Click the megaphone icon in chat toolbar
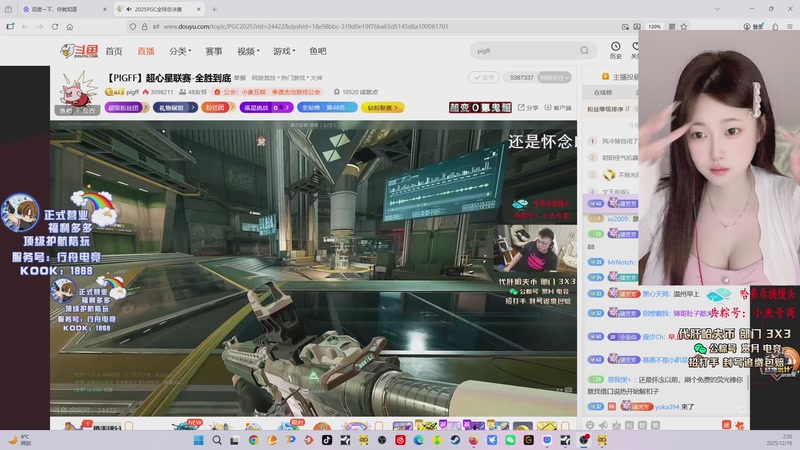This screenshot has width=800, height=450. (603, 425)
